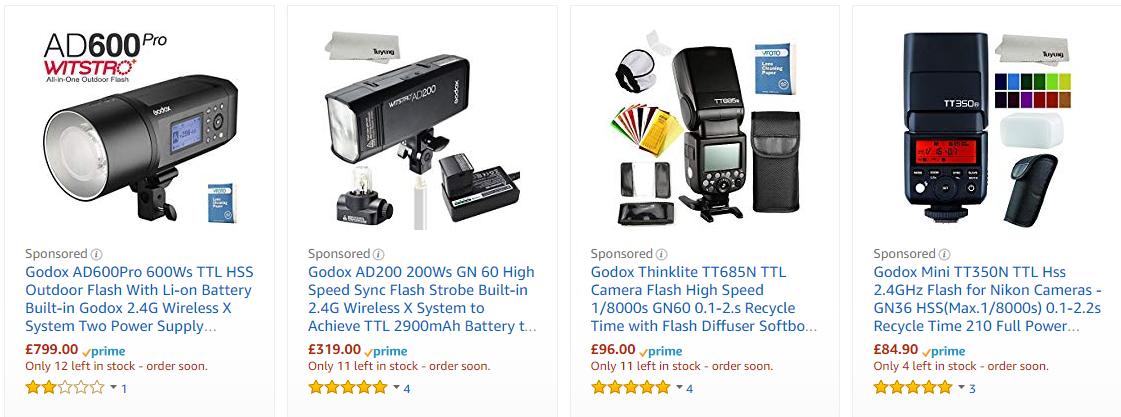Screen dimensions: 1121x417
Task: Click the Sponsored info icon under AD600Pro
Action: 97,254
